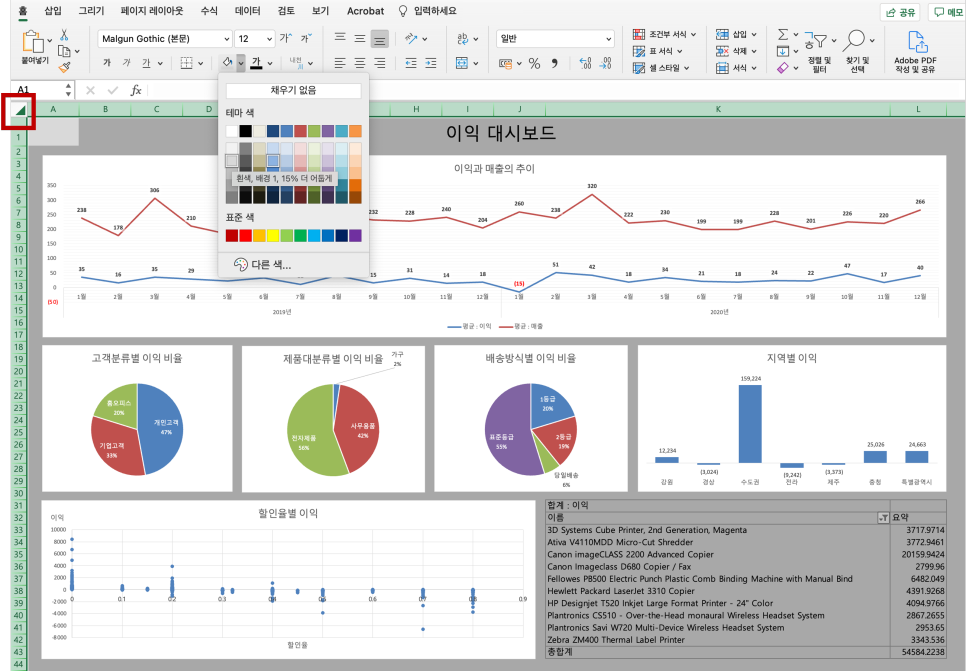
Task: Open the 페이지 레이아웃 tab
Action: point(152,10)
